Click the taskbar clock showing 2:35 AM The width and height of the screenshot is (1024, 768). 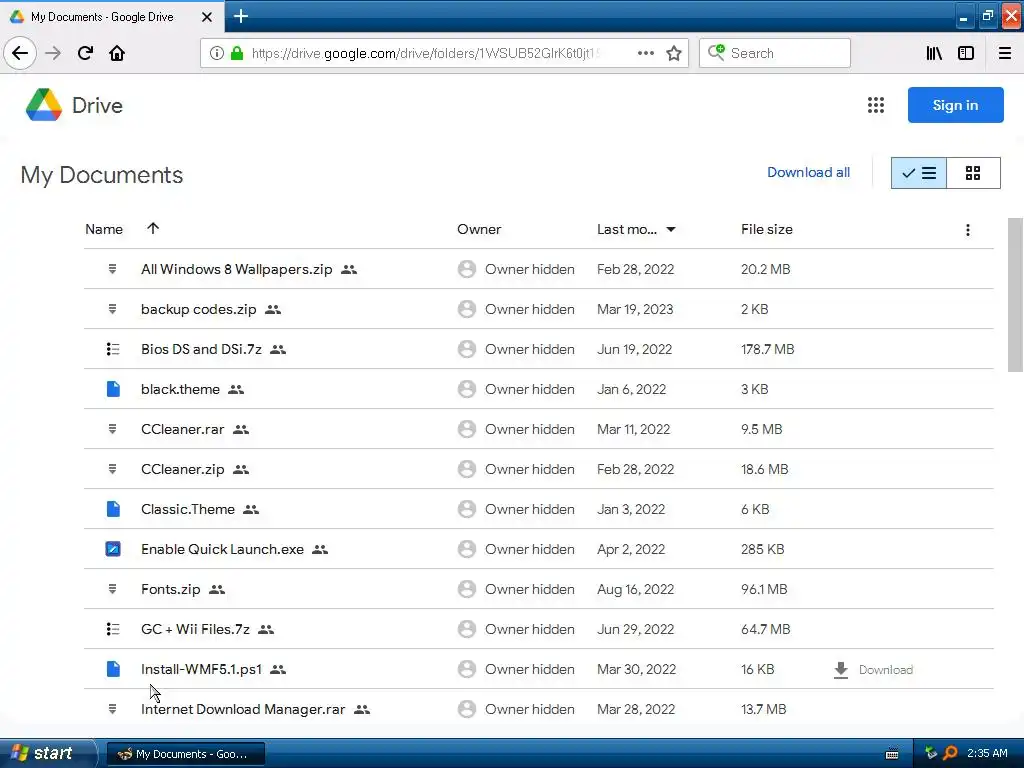pyautogui.click(x=987, y=753)
